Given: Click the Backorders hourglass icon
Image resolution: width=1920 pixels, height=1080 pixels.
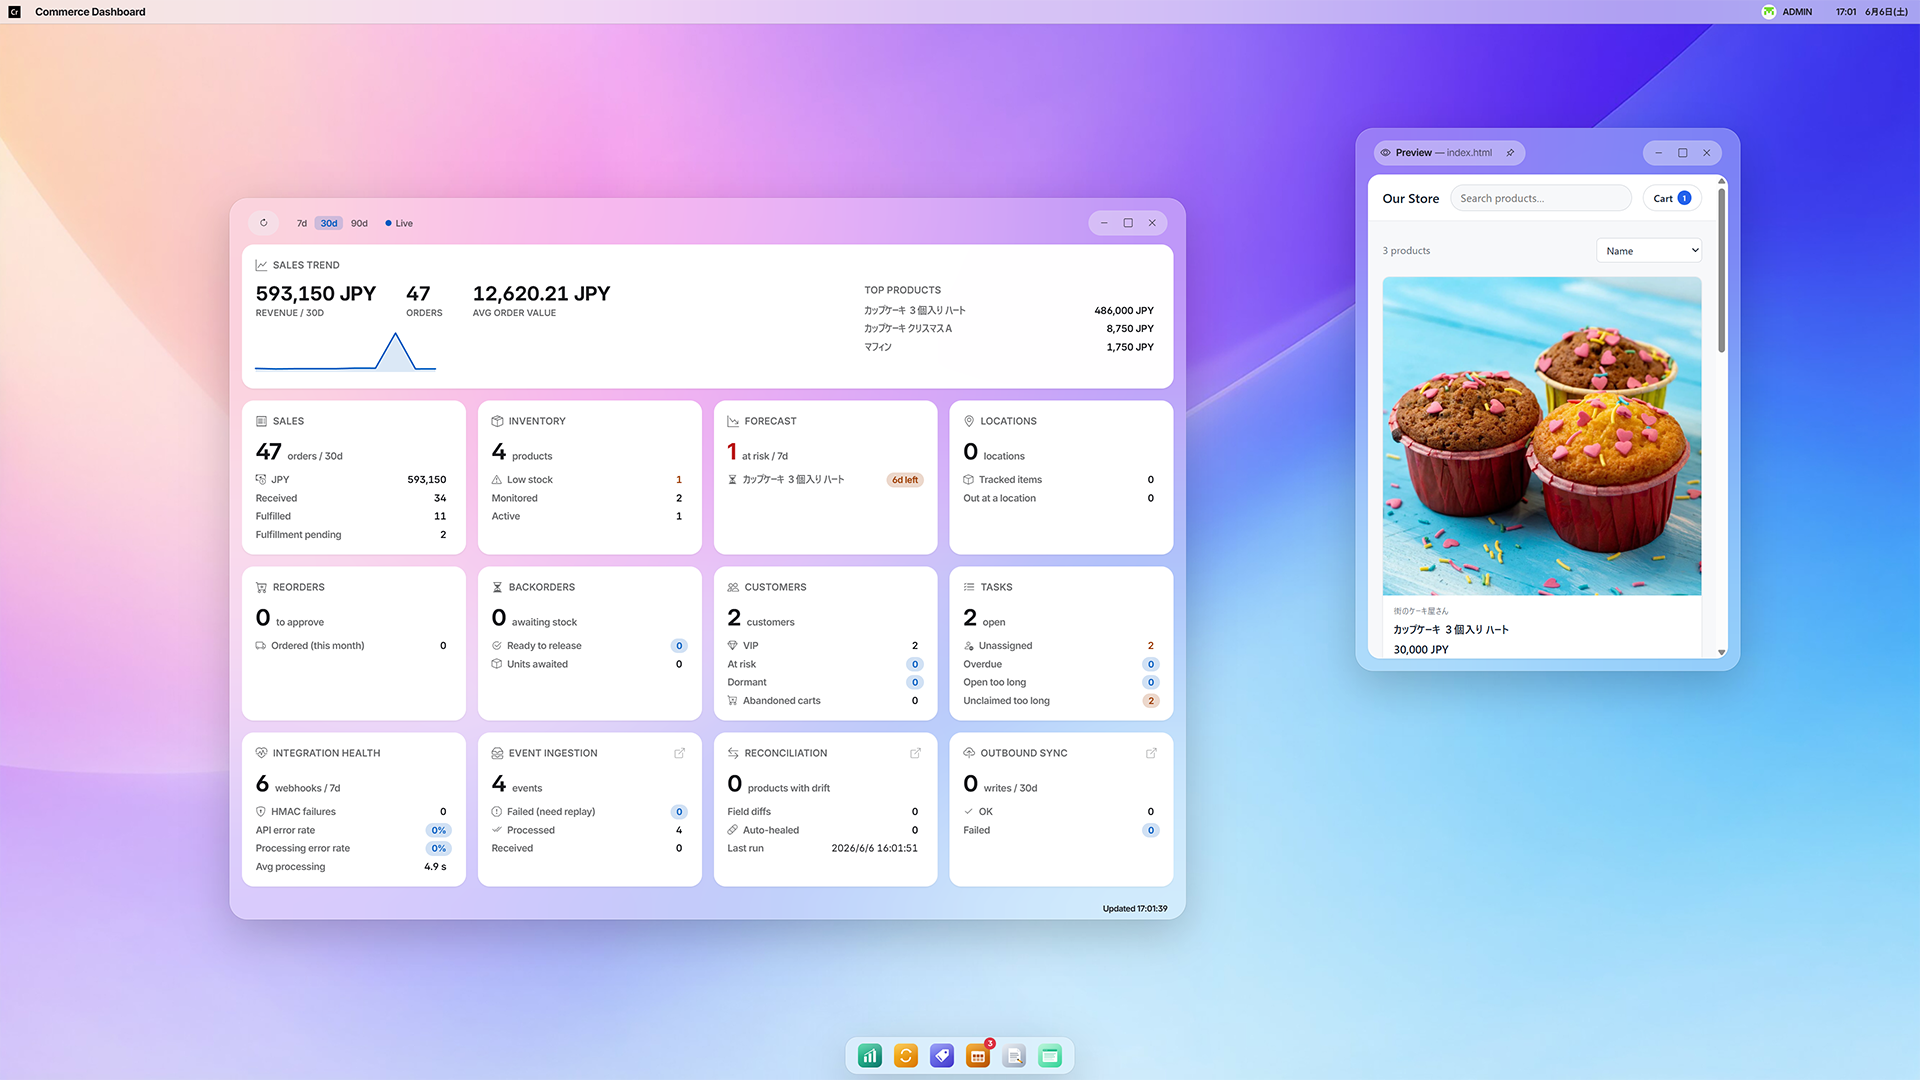Looking at the screenshot, I should [497, 587].
